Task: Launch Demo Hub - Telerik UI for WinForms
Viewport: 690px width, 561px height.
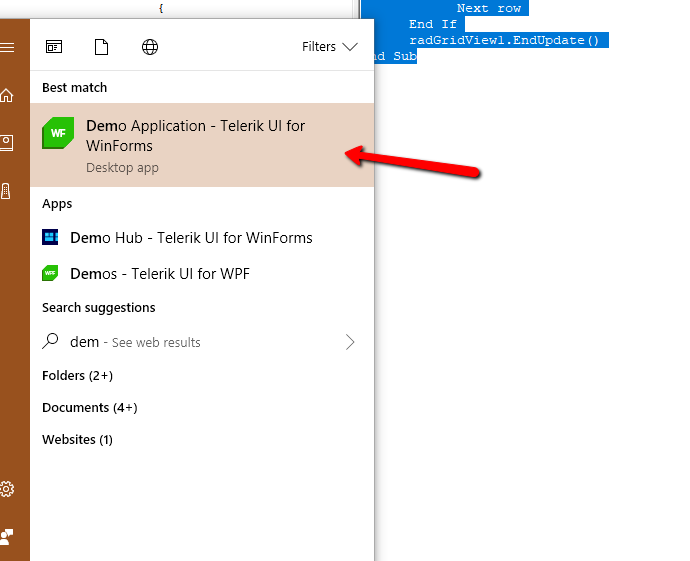Action: [x=191, y=238]
